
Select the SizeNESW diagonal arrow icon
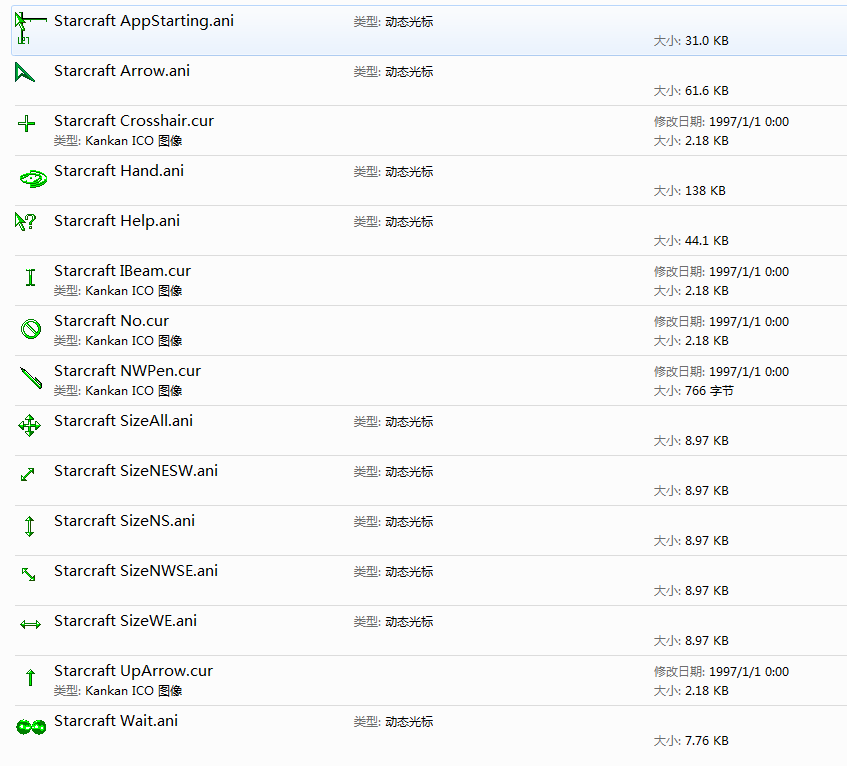(x=28, y=474)
